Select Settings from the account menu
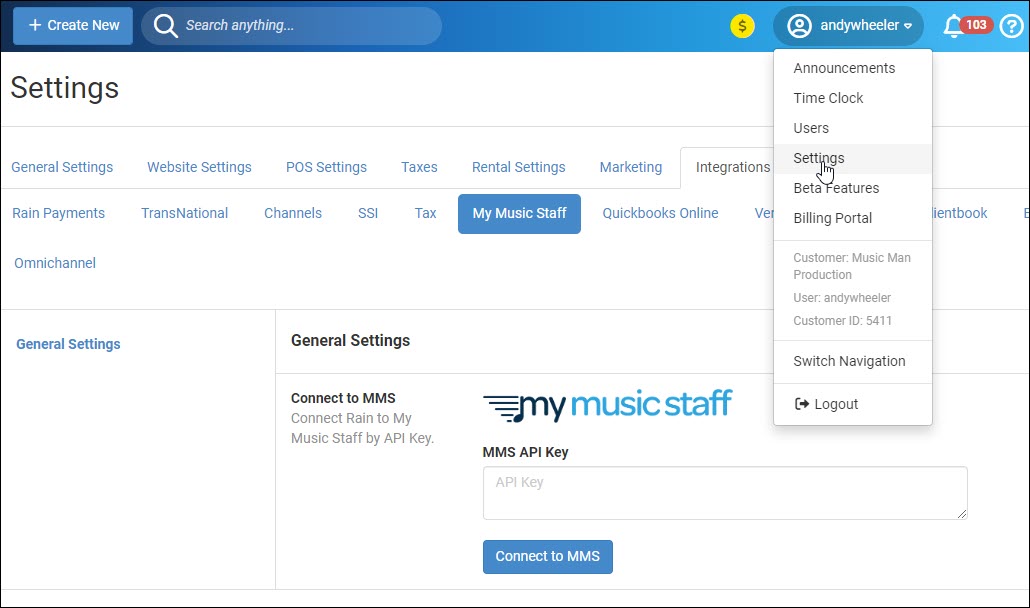This screenshot has width=1030, height=608. click(819, 158)
